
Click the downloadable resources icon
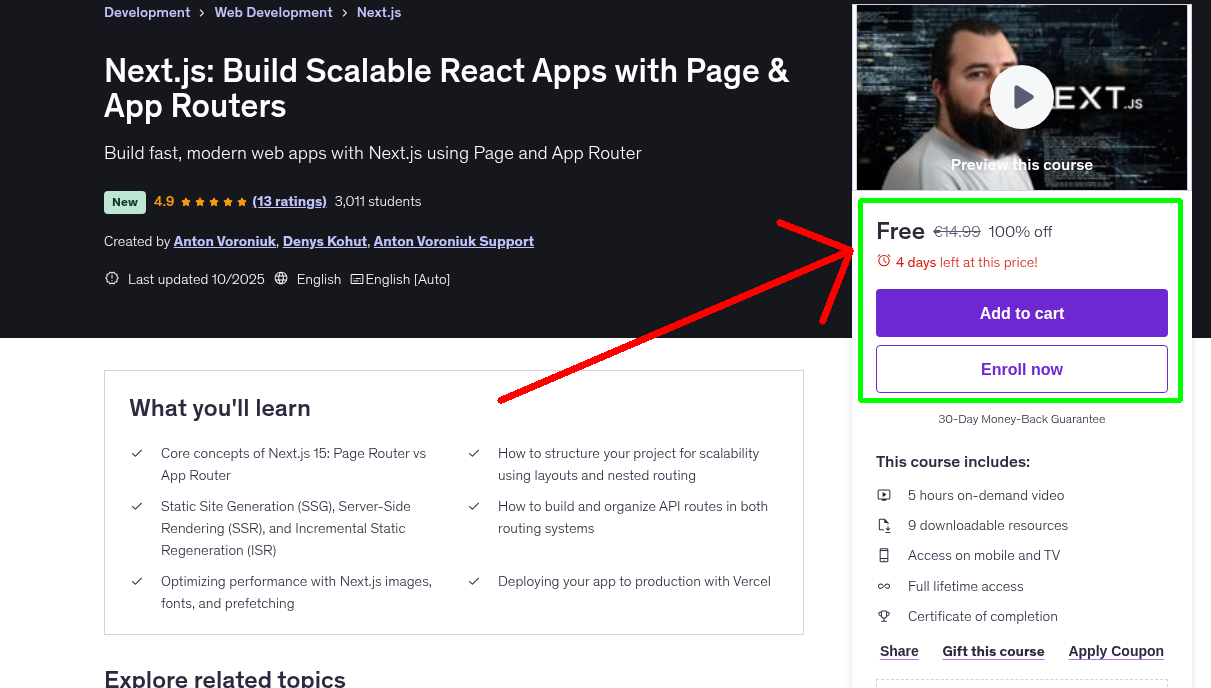(884, 525)
